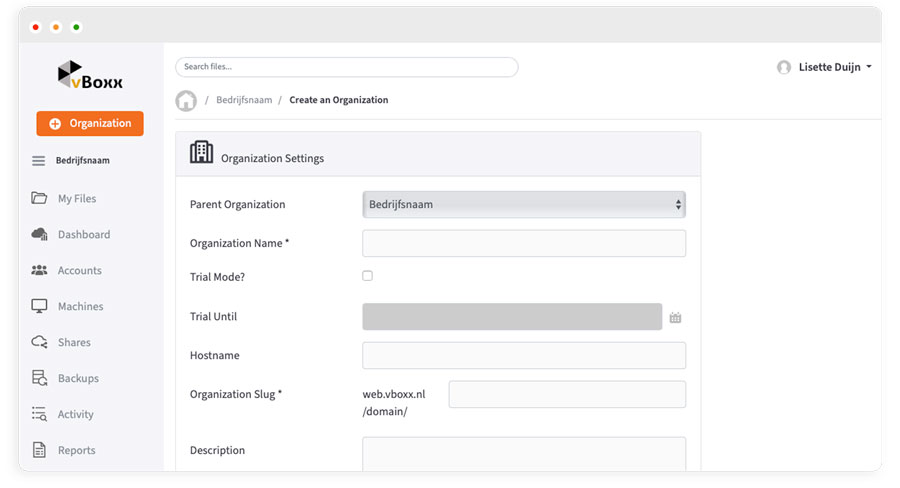900x488 pixels.
Task: Click the home icon in breadcrumb
Action: click(x=186, y=101)
